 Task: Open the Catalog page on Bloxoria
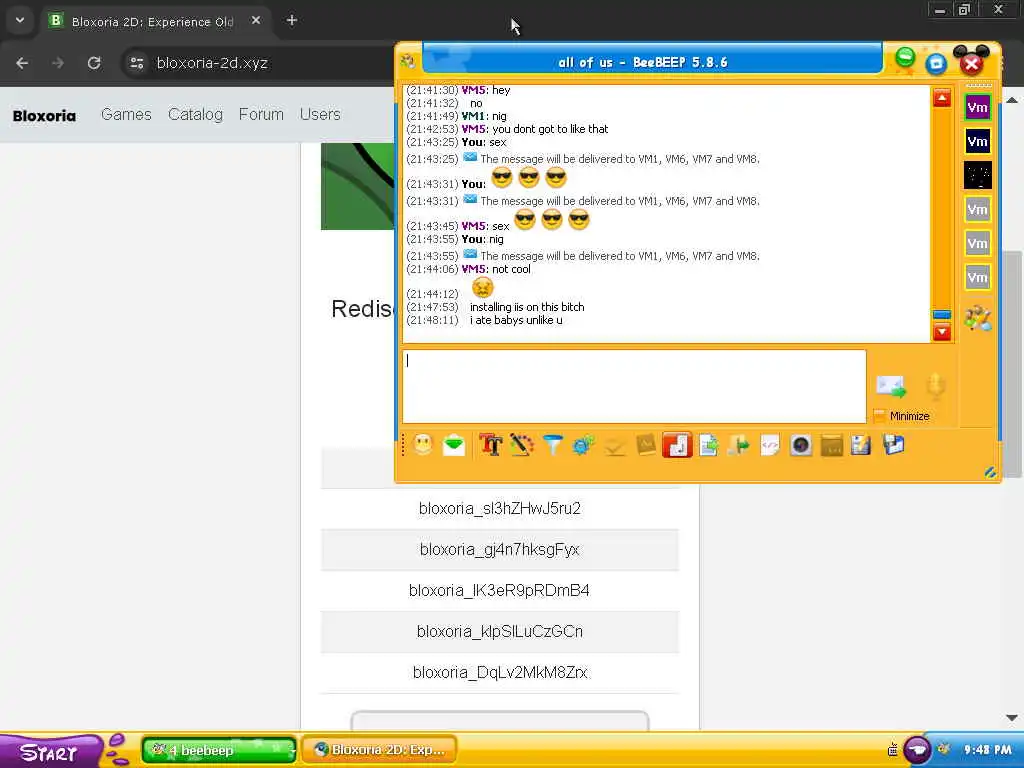click(195, 114)
